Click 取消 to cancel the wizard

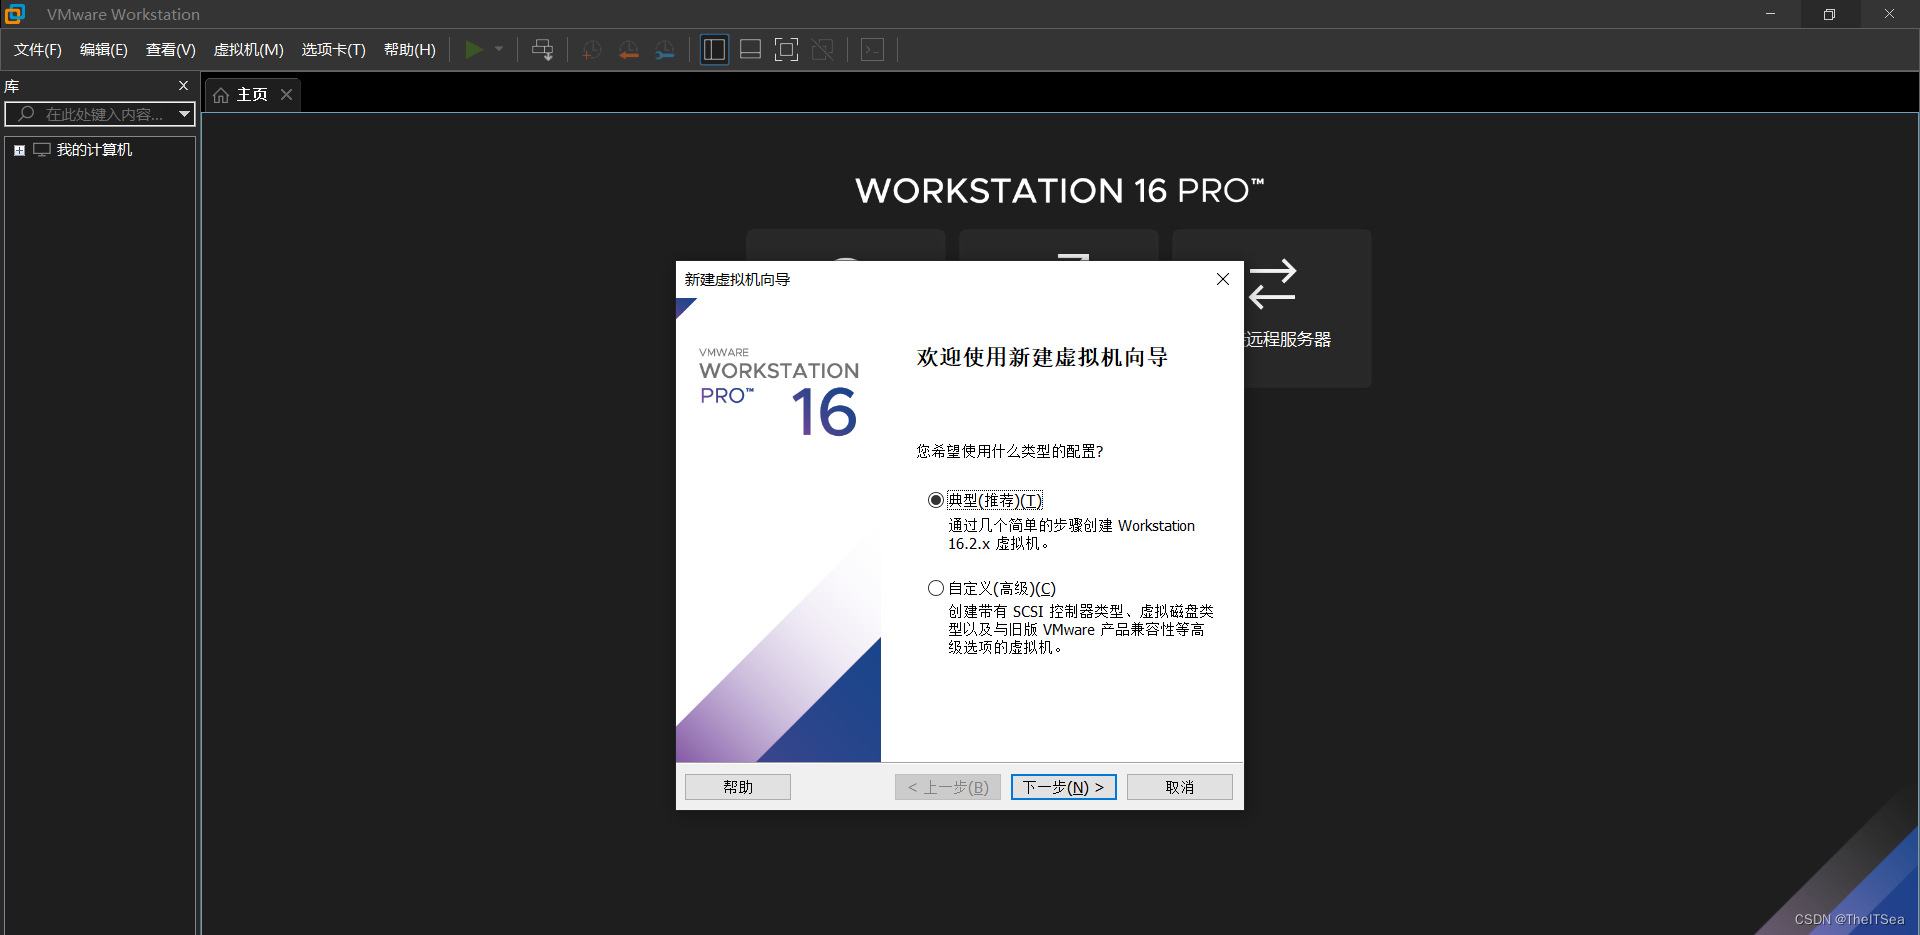[x=1179, y=787]
